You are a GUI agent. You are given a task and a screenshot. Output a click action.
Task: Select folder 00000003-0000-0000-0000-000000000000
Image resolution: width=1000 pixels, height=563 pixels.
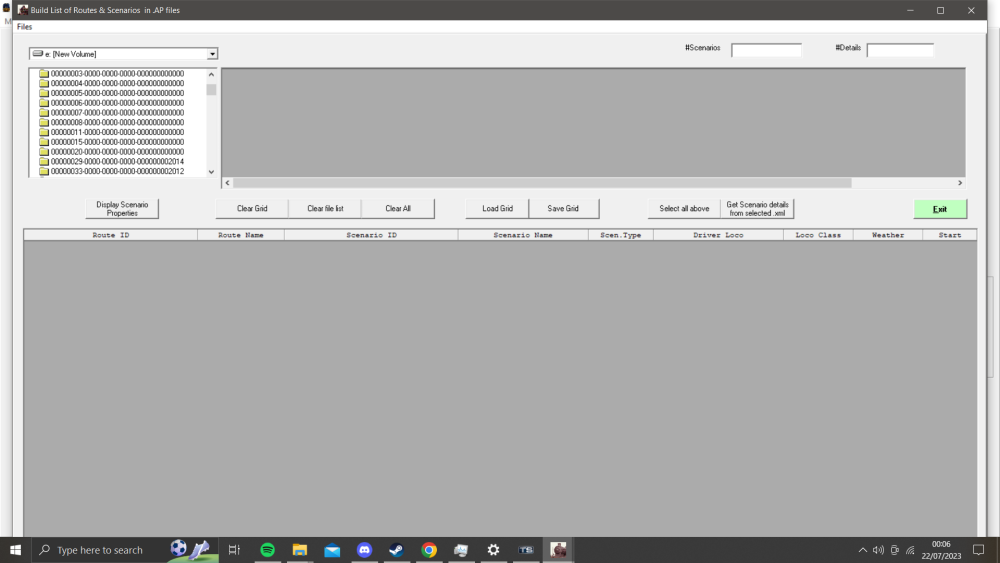pyautogui.click(x=117, y=73)
